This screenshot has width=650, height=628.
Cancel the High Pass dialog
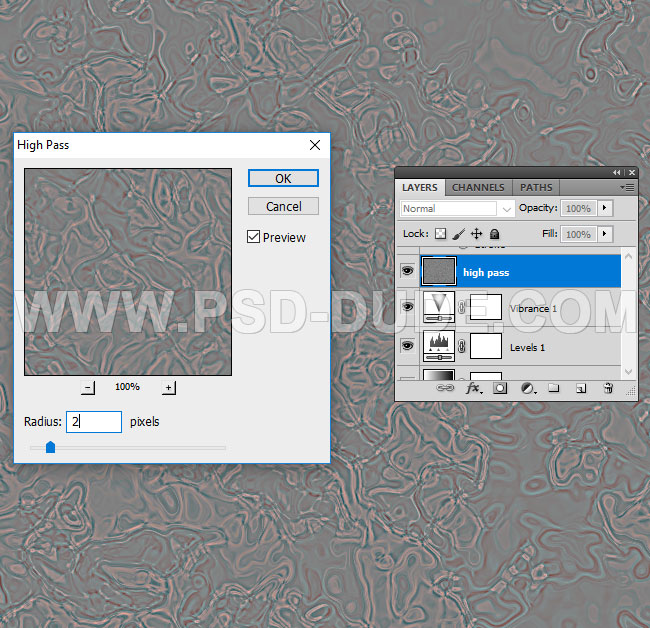coord(283,206)
